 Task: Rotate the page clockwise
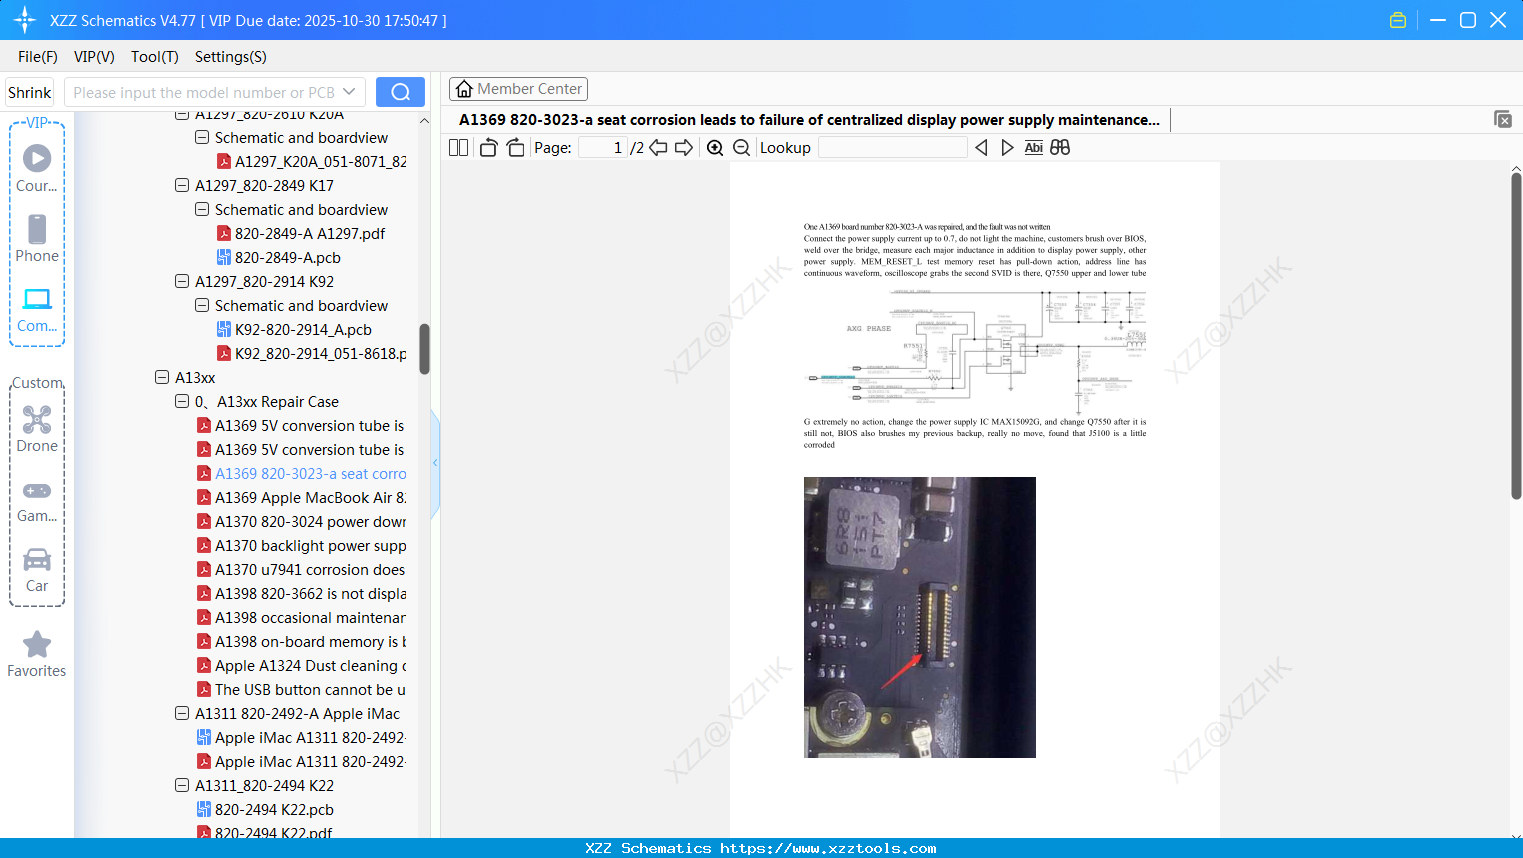pyautogui.click(x=515, y=147)
